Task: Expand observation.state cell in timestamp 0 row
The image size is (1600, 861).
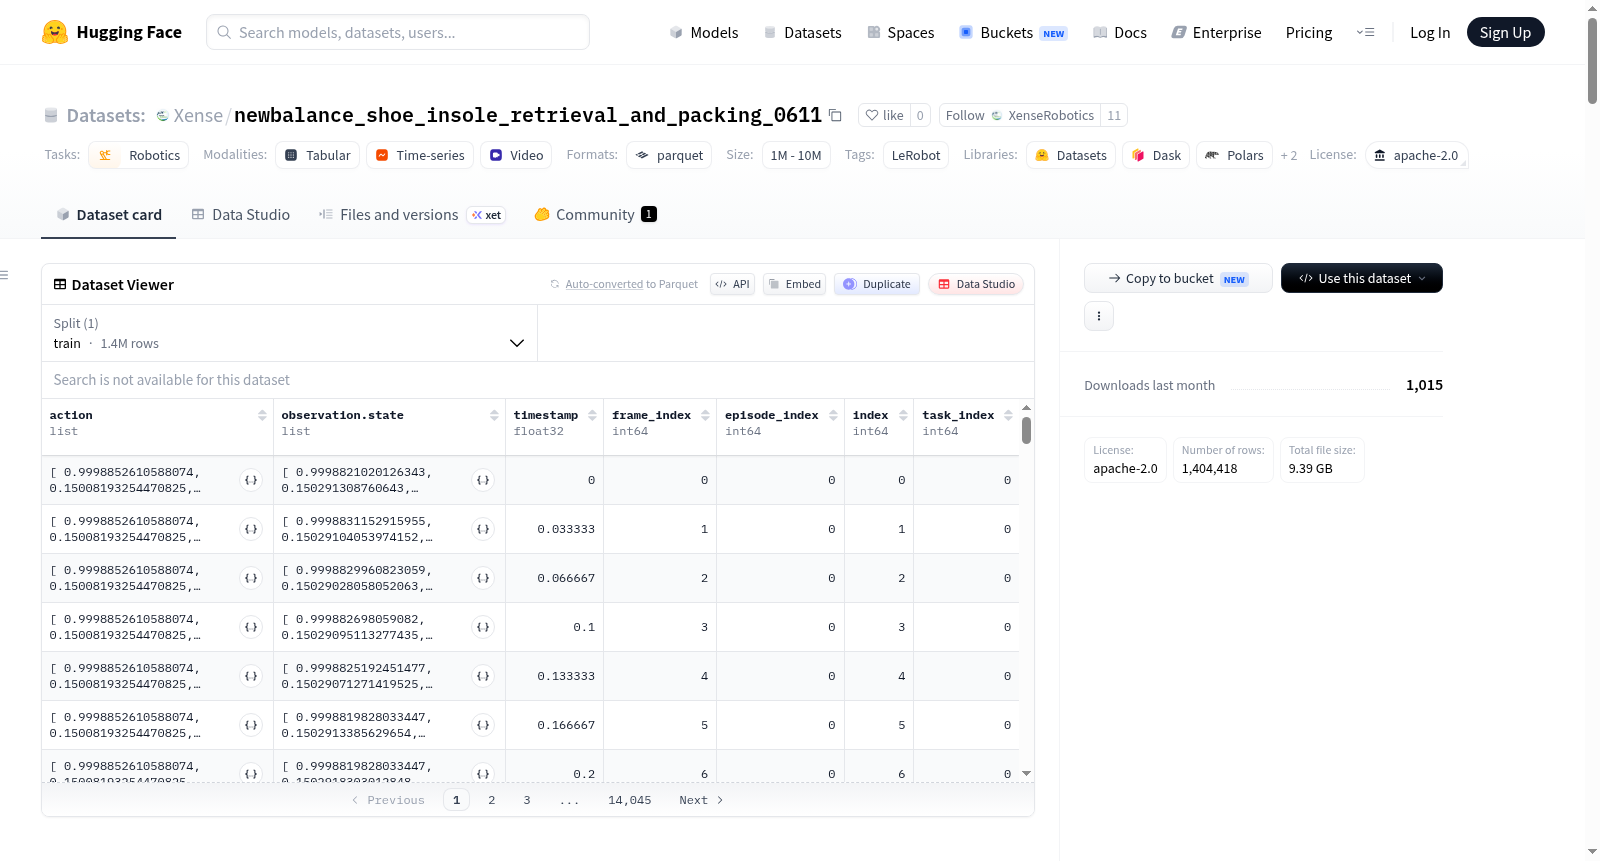Action: click(483, 480)
